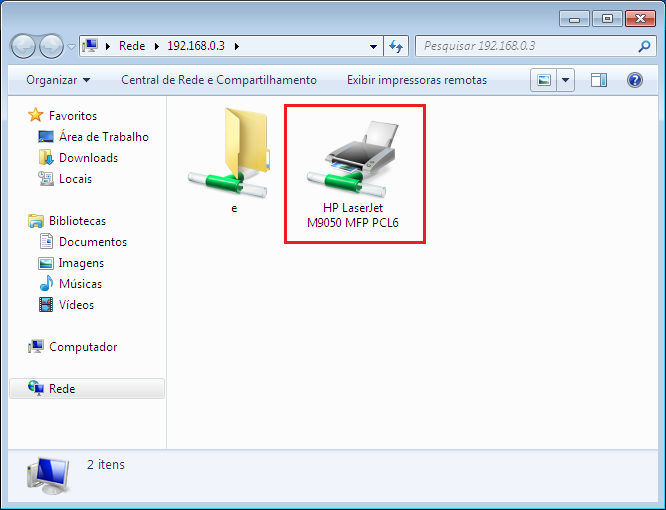The width and height of the screenshot is (666, 510).
Task: Click the Imagens picture icon
Action: [46, 263]
